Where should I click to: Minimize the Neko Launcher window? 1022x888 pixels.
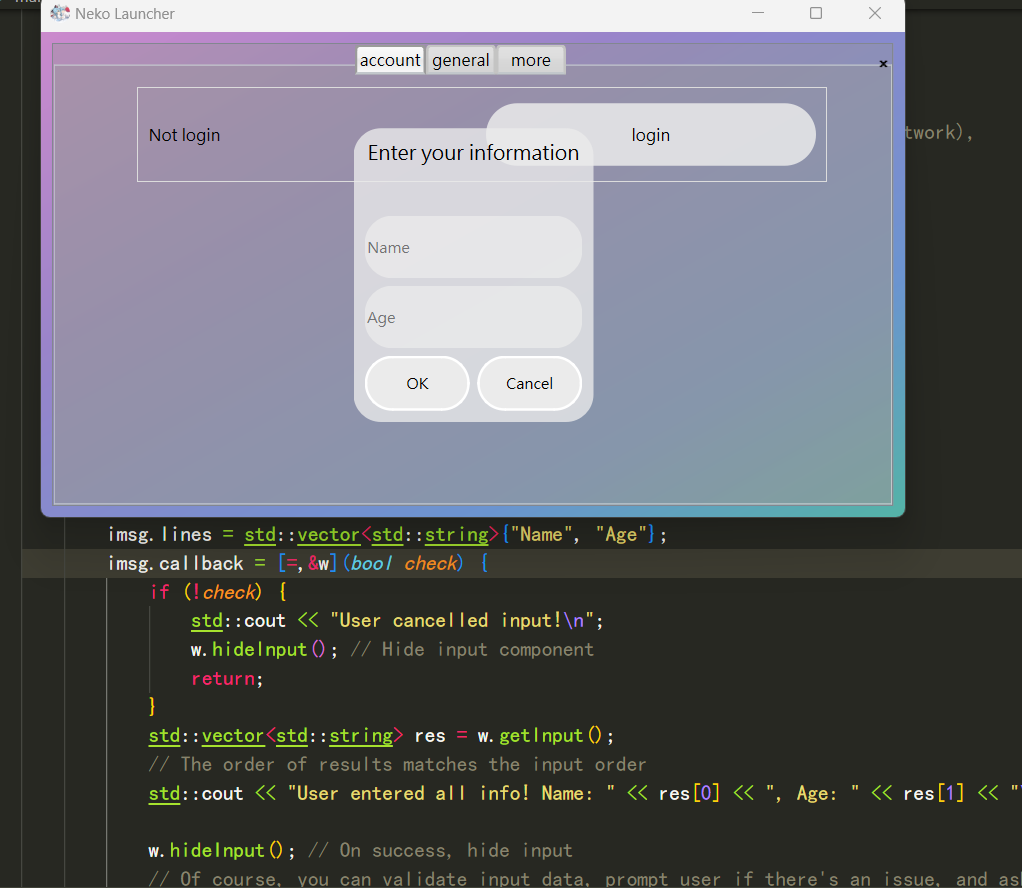[x=757, y=13]
